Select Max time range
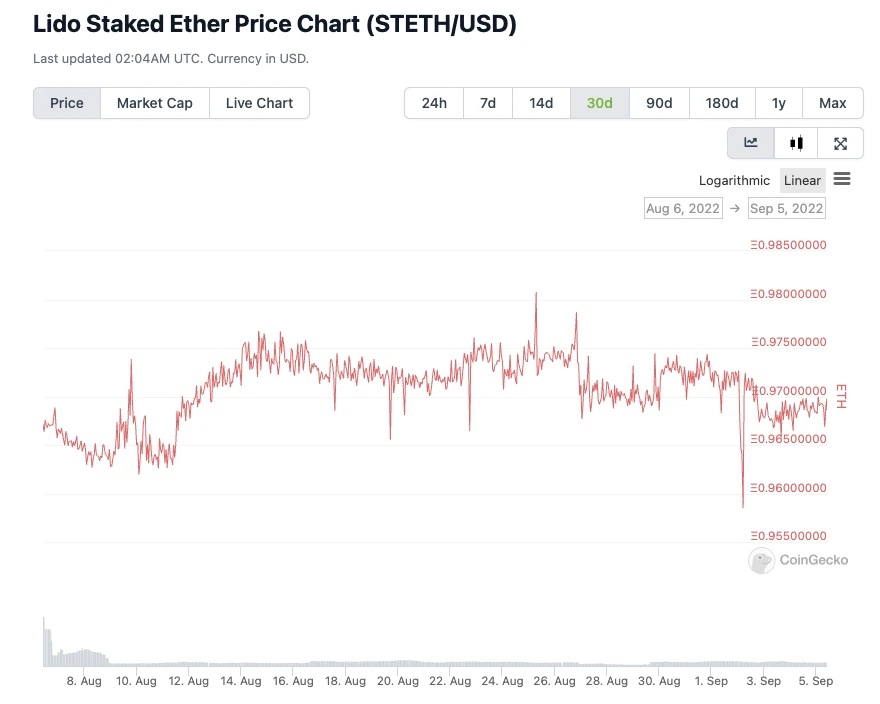 832,103
